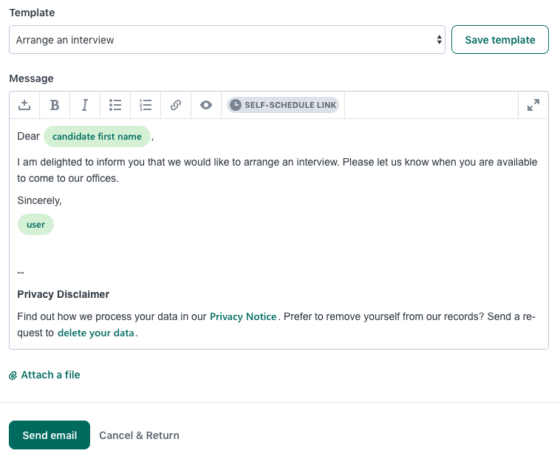
Task: Attach a file to the email
Action: coord(45,375)
